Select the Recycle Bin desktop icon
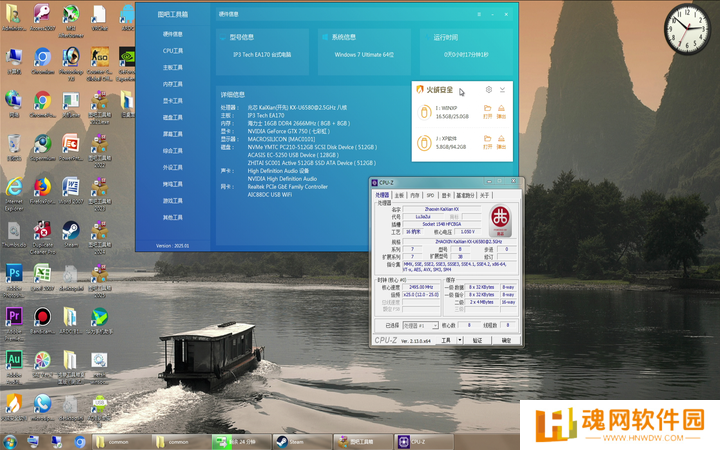This screenshot has height=450, width=720. pyautogui.click(x=14, y=148)
